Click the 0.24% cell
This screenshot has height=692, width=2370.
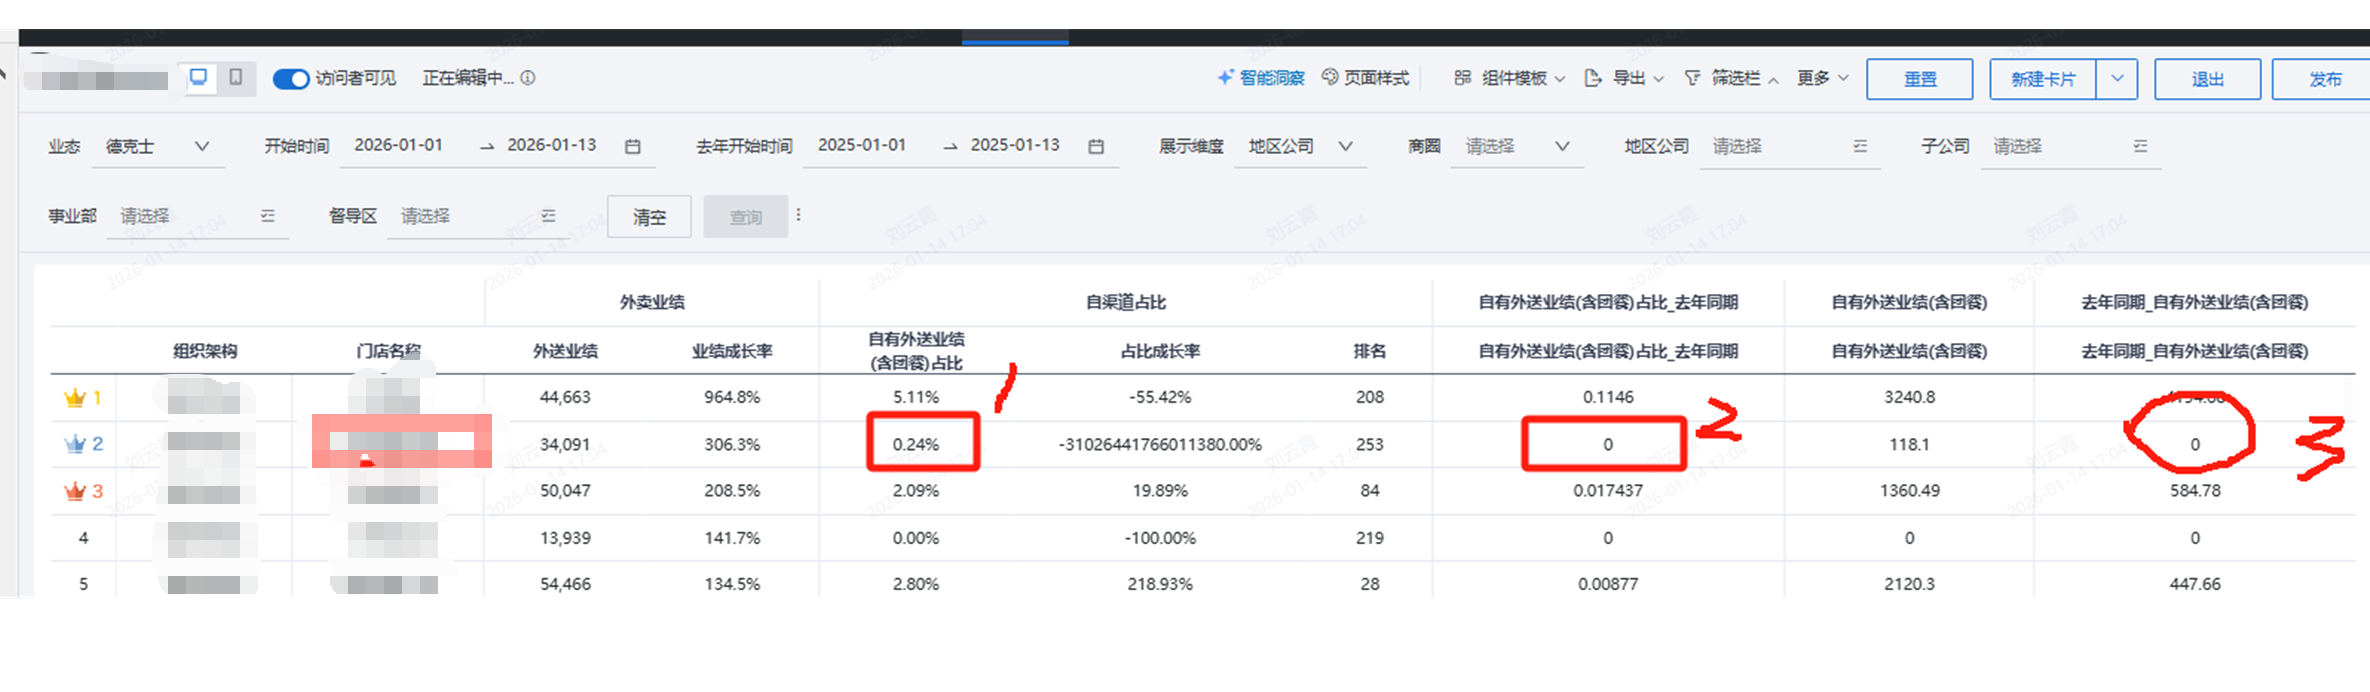point(916,444)
